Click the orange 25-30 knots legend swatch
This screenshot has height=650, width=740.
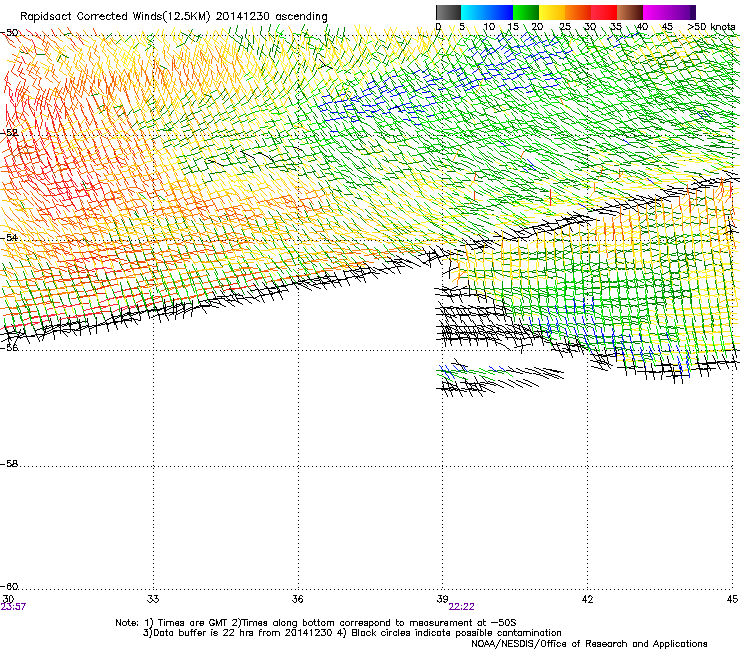(x=578, y=12)
